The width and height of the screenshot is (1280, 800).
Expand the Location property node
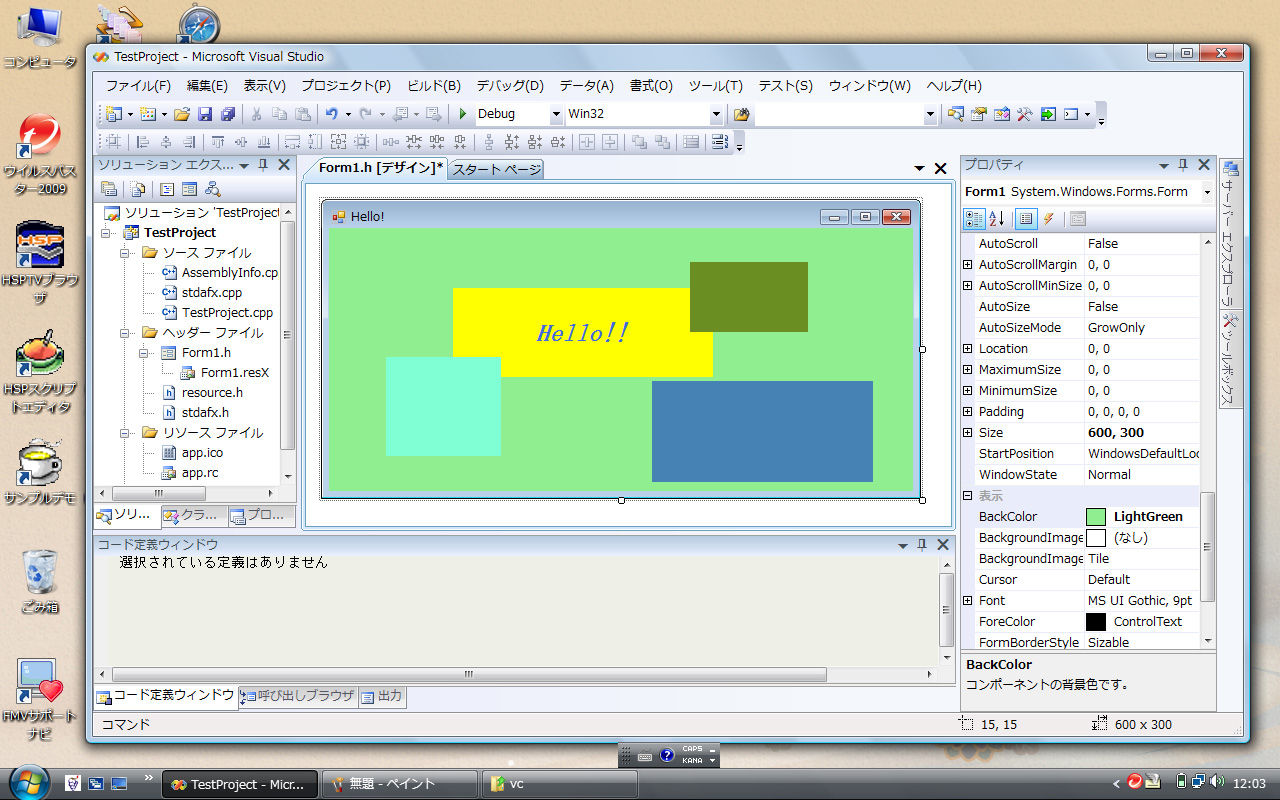[x=967, y=349]
